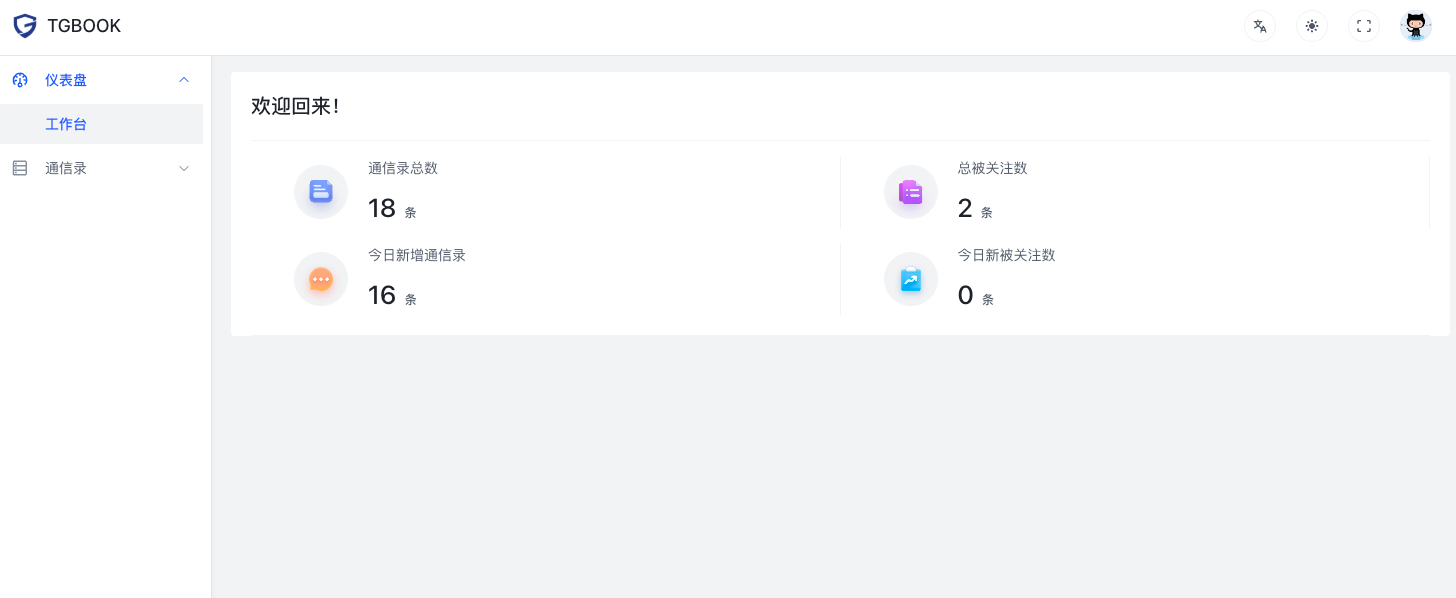Viewport: 1456px width, 598px height.
Task: Collapse the 仪表盘 menu chevron
Action: point(184,80)
